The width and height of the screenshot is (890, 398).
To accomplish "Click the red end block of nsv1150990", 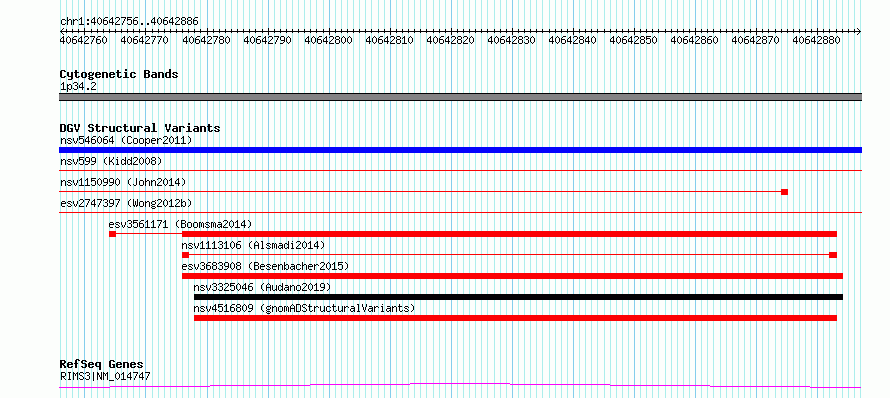I will [x=784, y=192].
